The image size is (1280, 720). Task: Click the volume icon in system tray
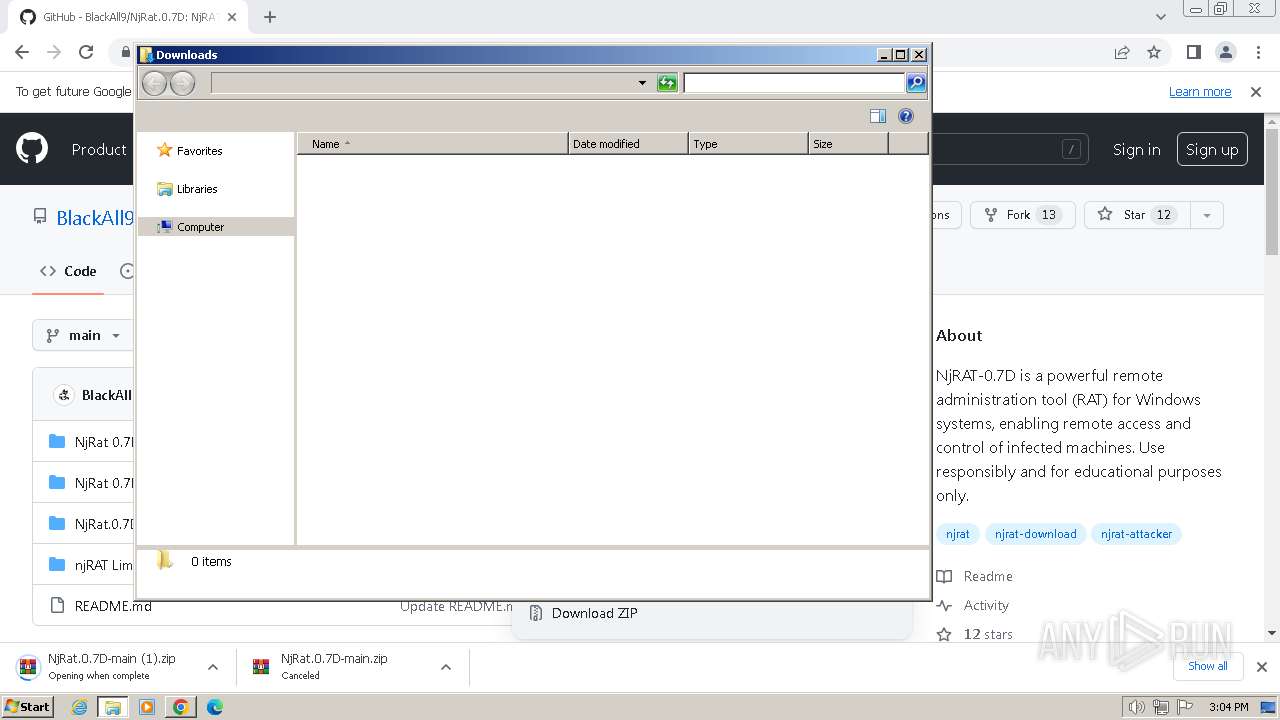1136,707
